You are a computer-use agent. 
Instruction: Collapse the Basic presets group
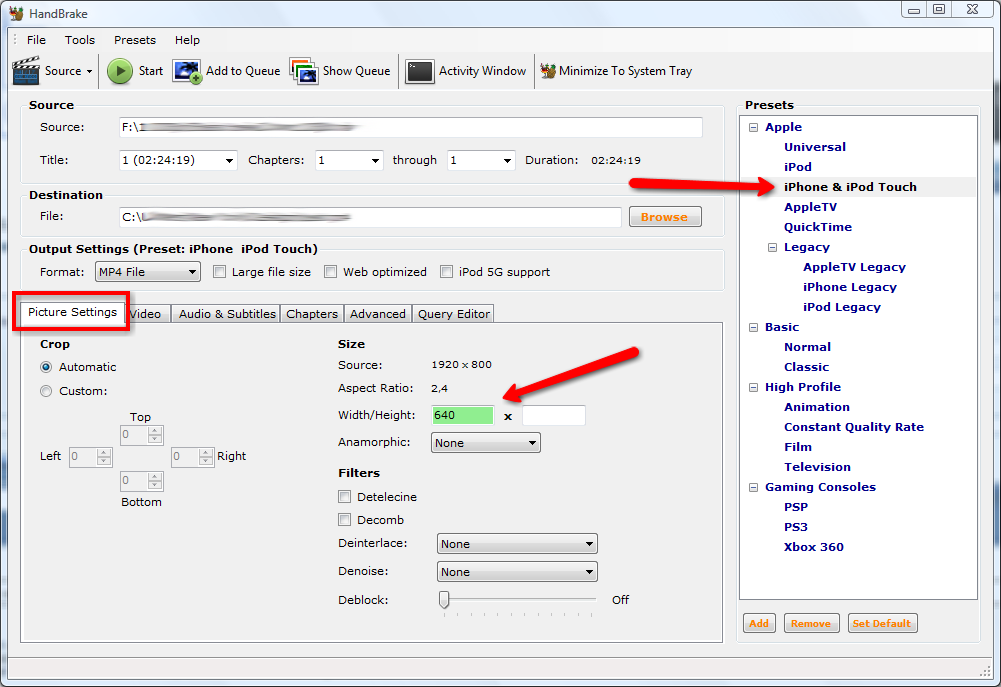click(x=753, y=327)
